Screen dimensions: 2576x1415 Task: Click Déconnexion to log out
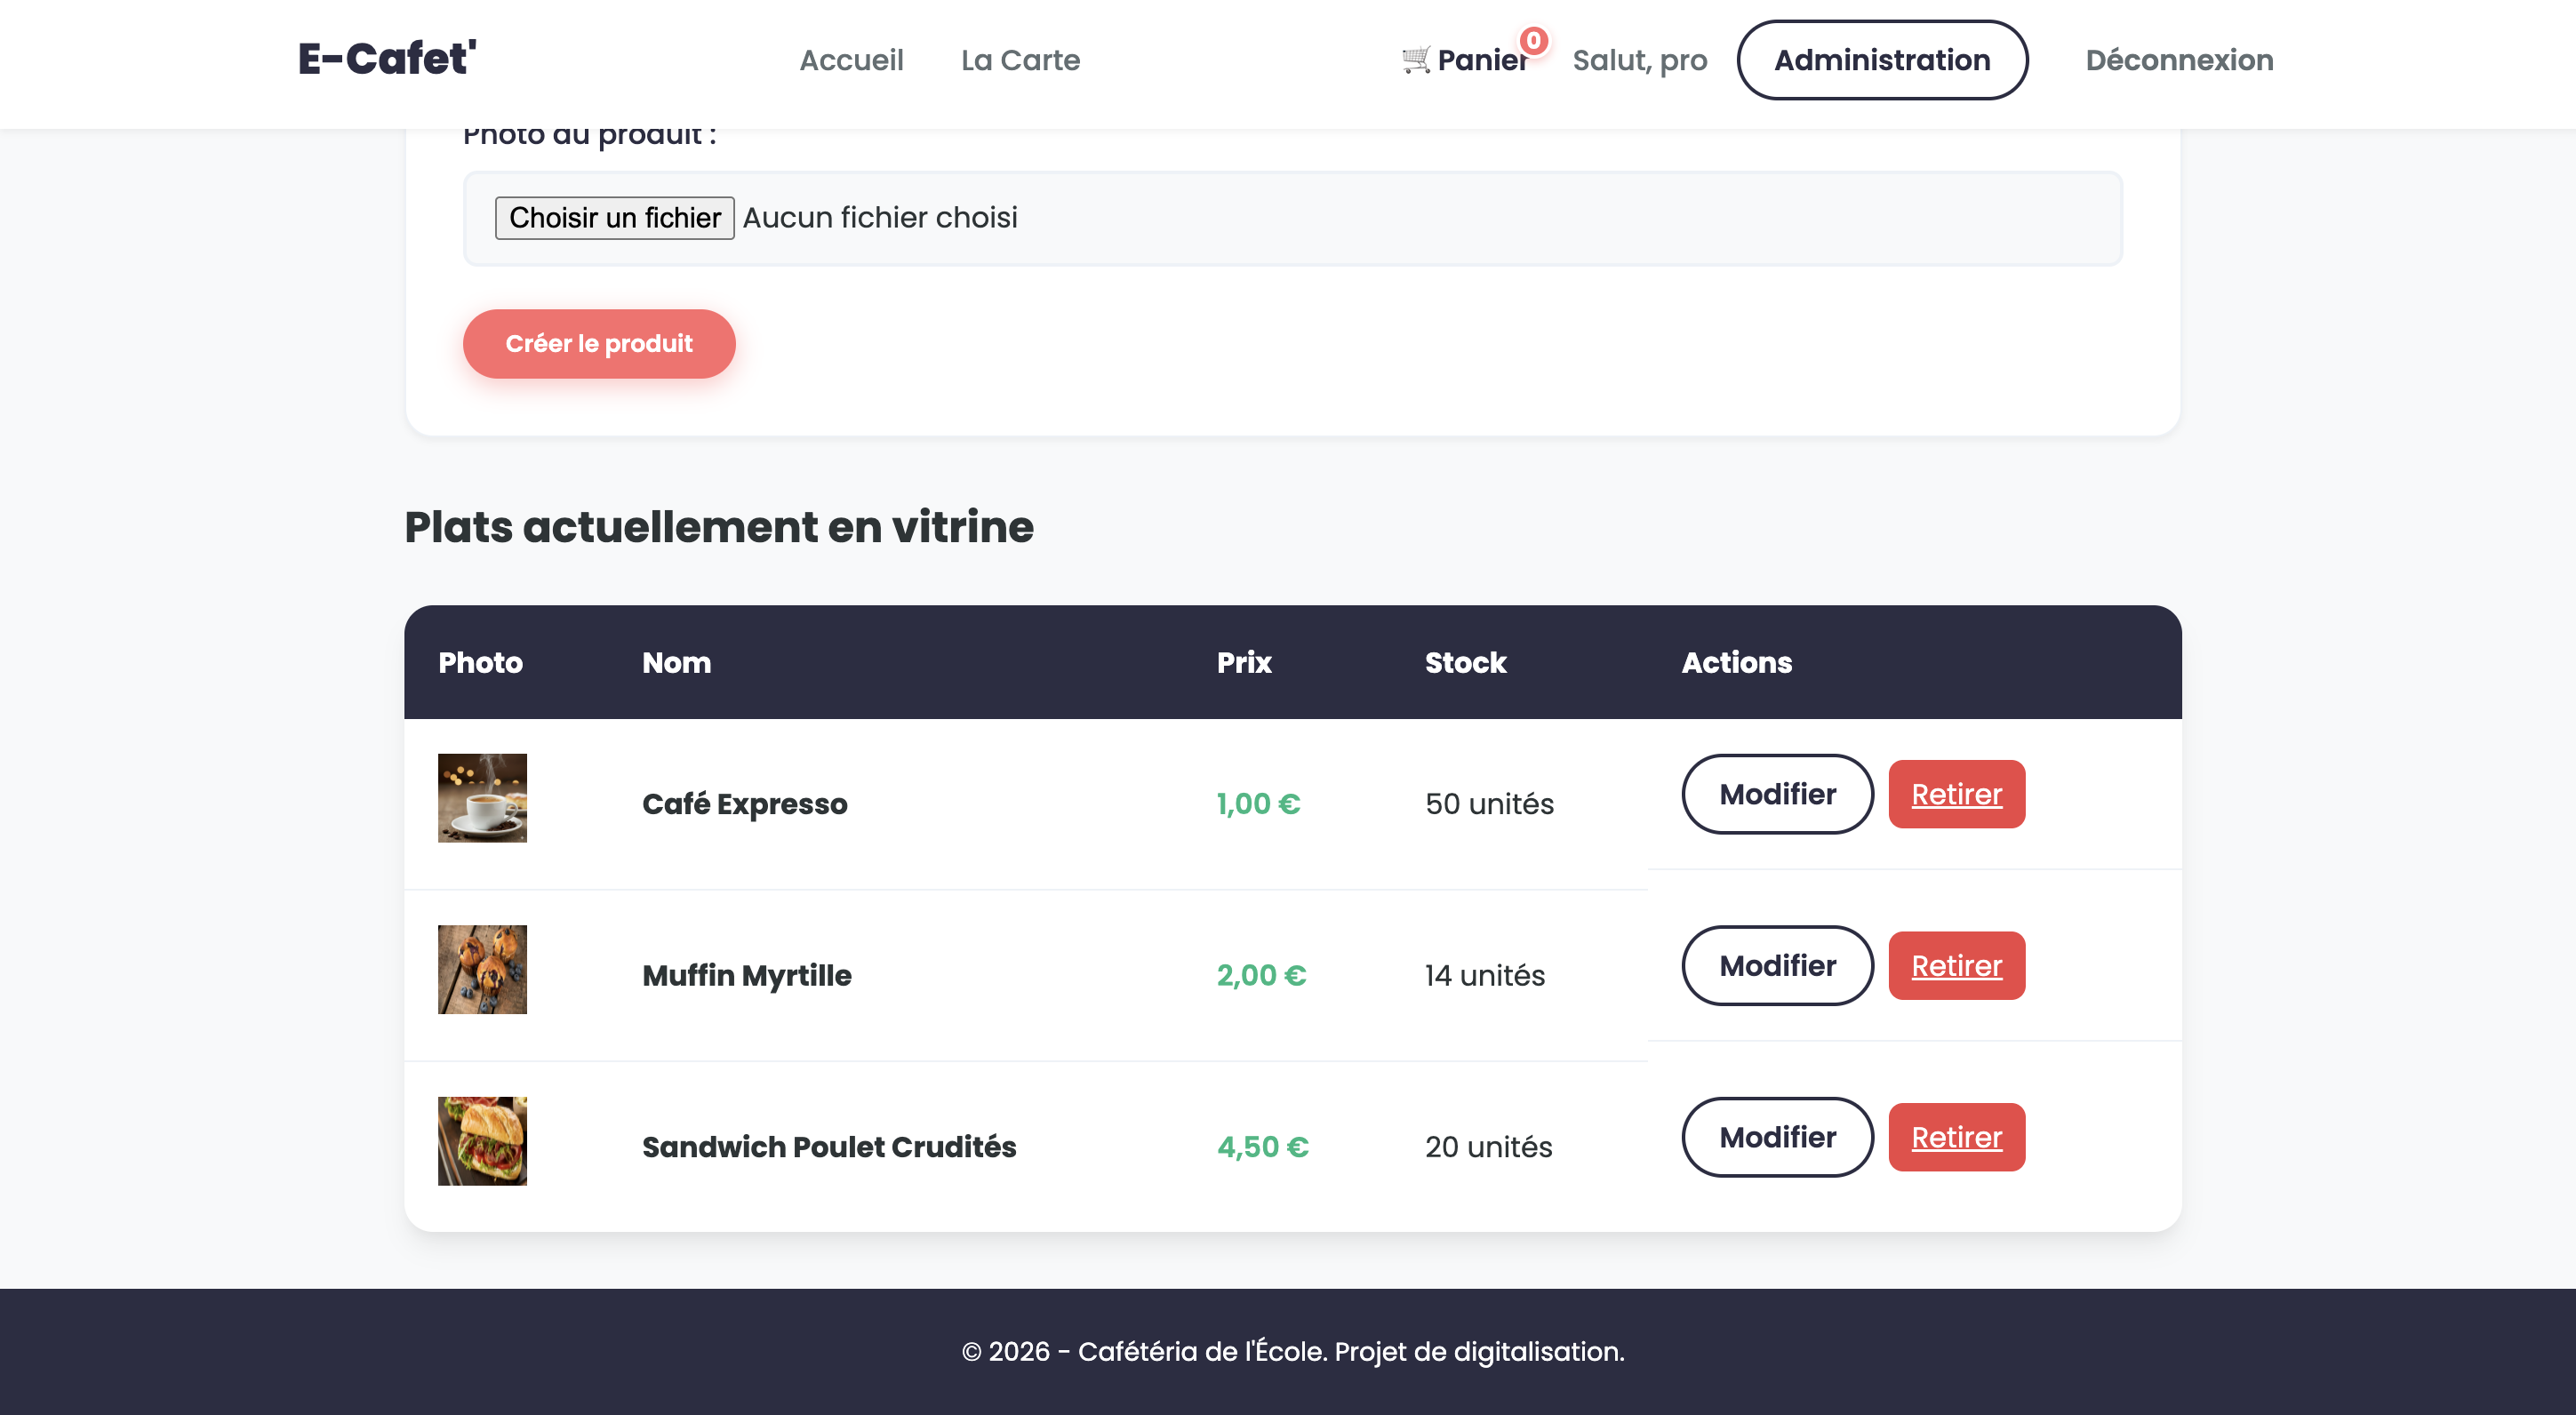click(2179, 60)
